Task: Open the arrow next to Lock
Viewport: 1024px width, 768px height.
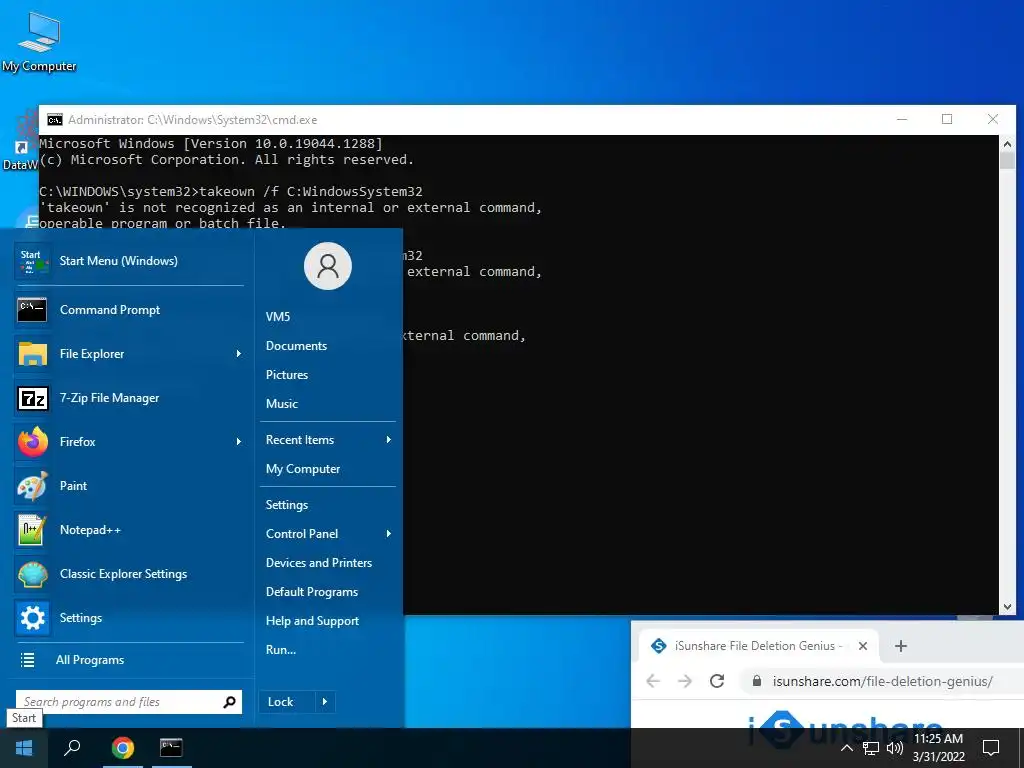Action: pos(325,702)
